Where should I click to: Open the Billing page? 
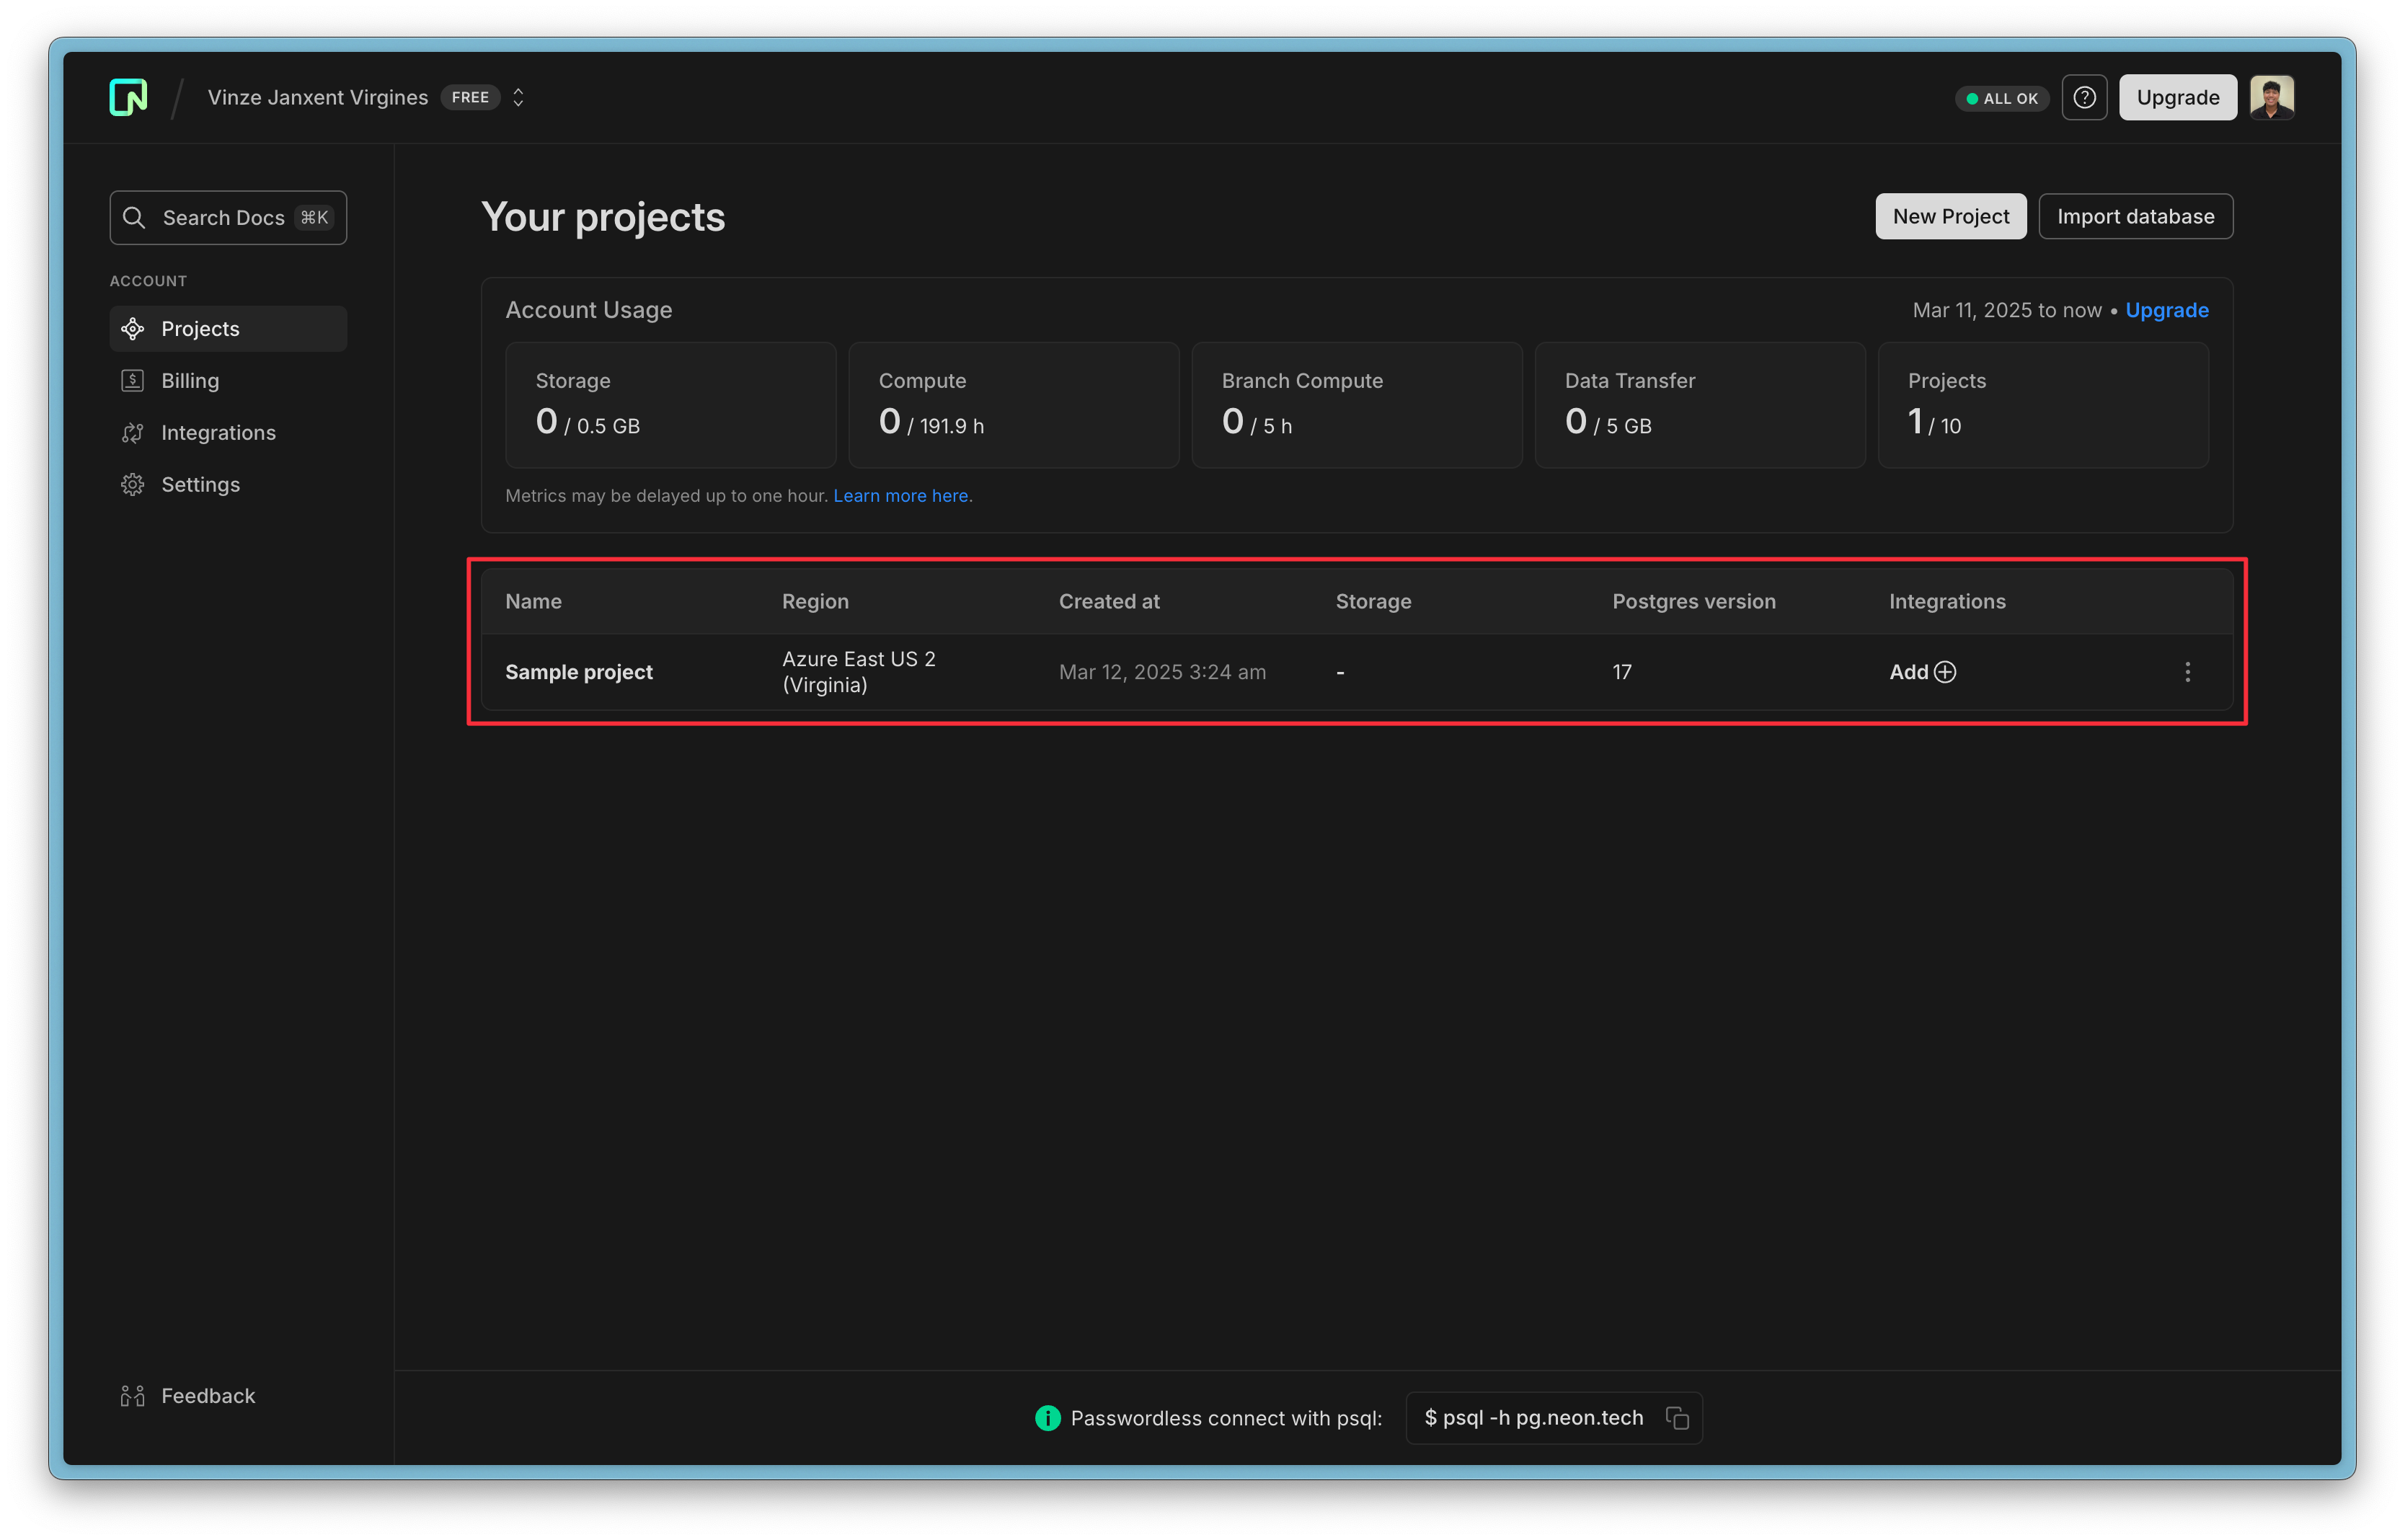[x=190, y=381]
